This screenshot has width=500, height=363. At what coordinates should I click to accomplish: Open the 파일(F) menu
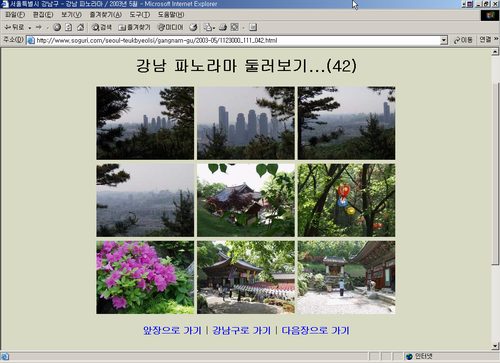(15, 15)
